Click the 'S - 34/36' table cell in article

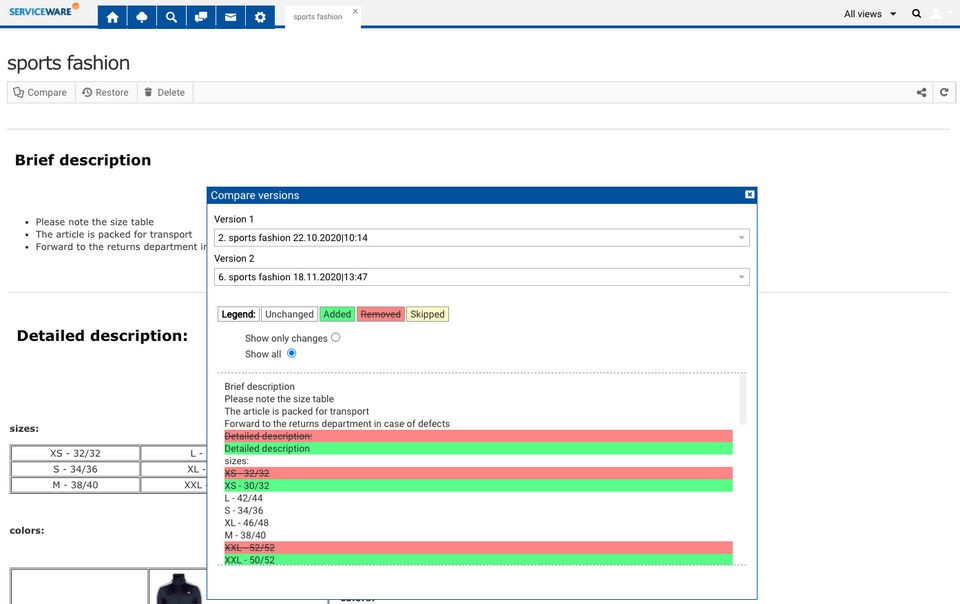[75, 469]
